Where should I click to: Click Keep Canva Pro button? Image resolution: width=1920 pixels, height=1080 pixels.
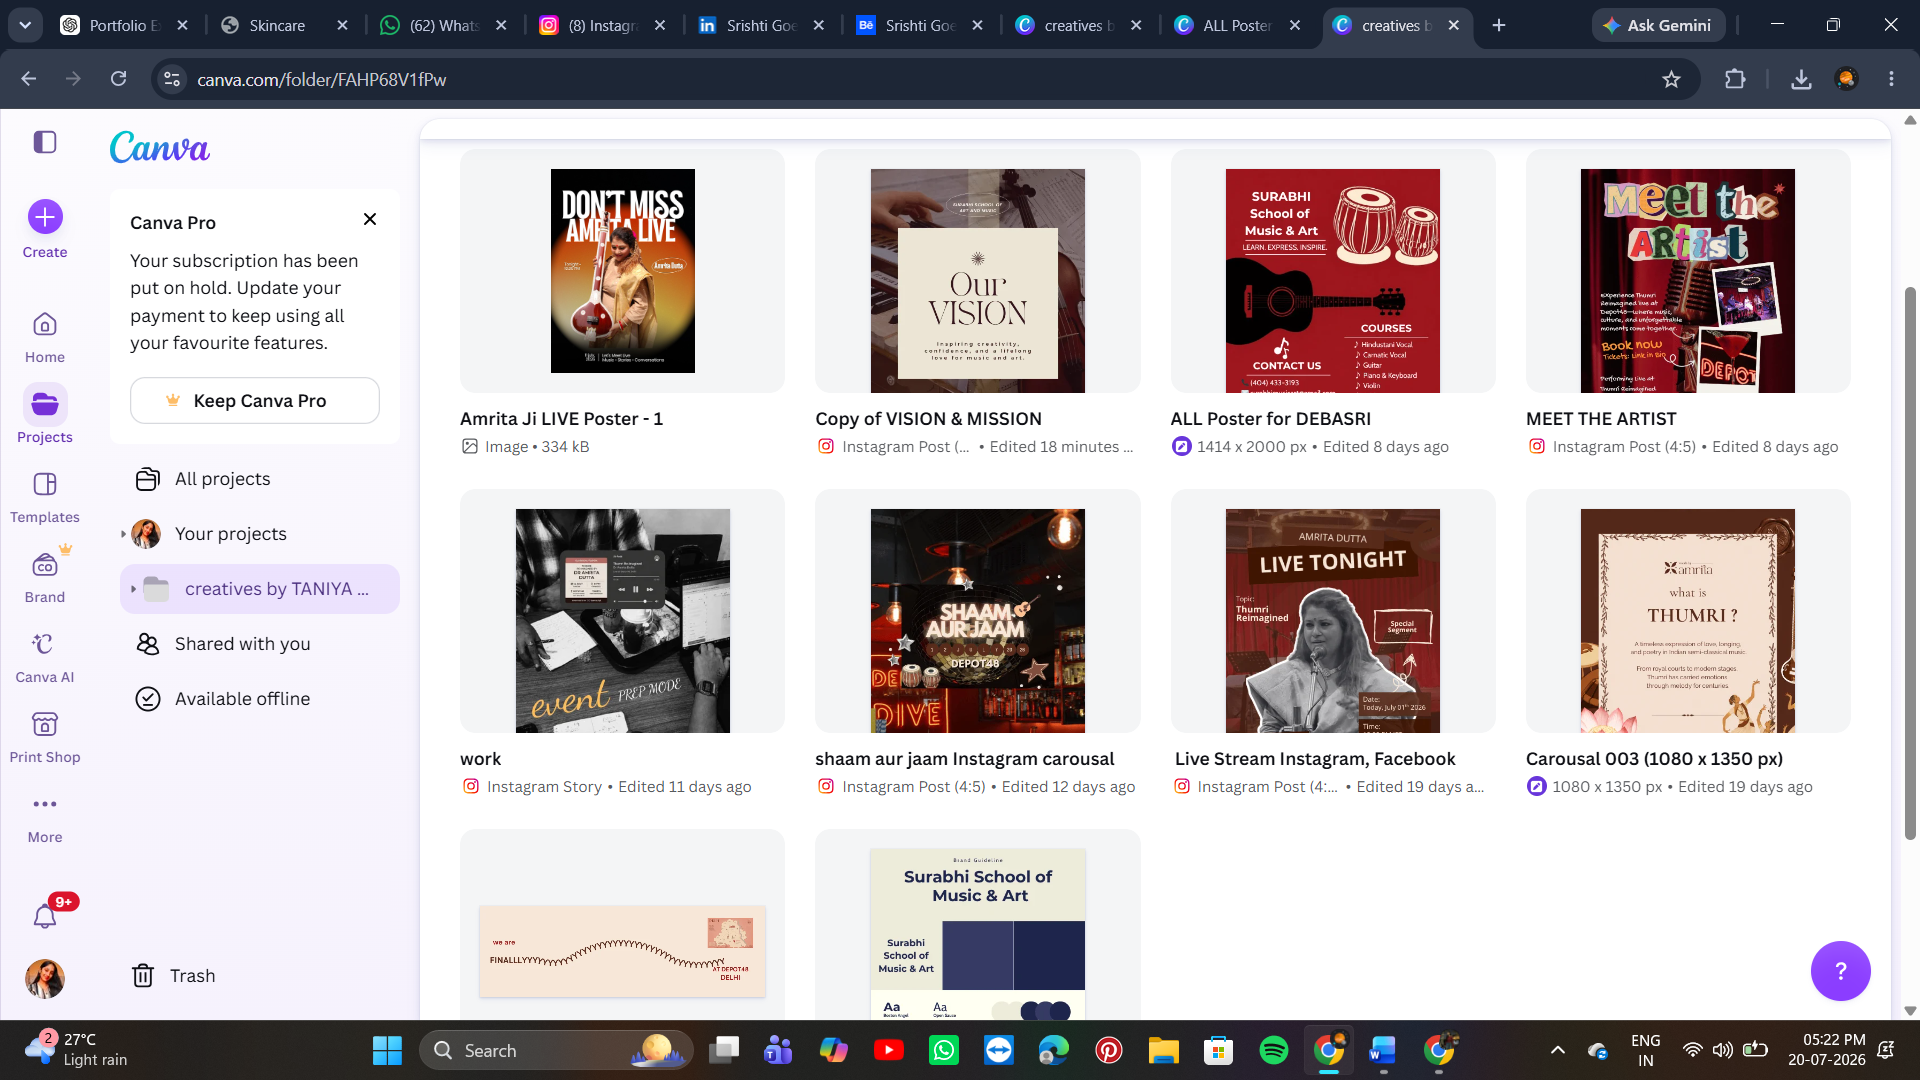[x=255, y=401]
